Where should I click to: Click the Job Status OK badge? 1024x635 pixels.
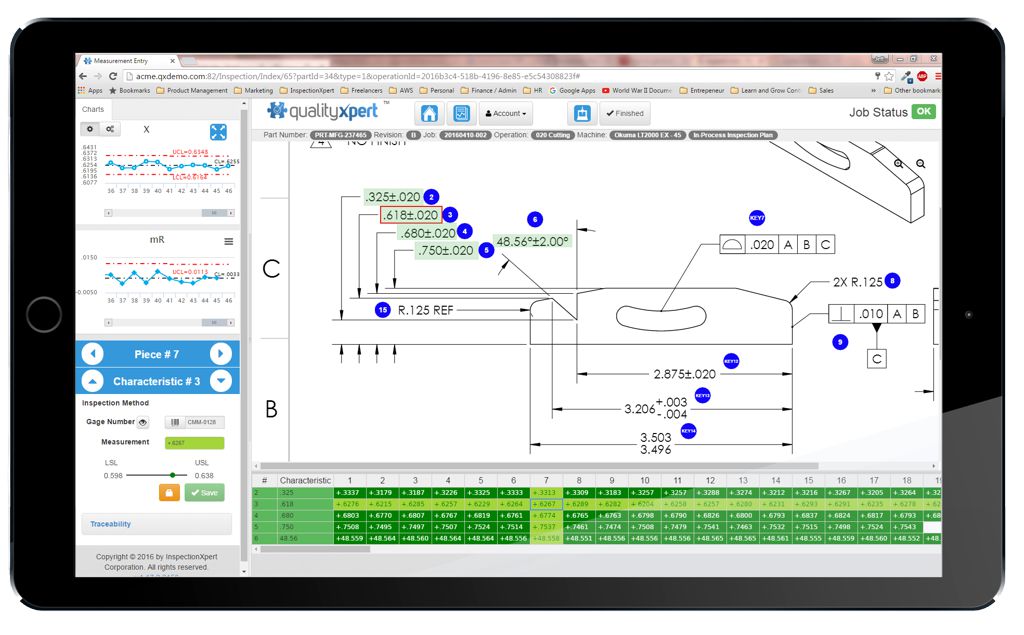(x=924, y=112)
